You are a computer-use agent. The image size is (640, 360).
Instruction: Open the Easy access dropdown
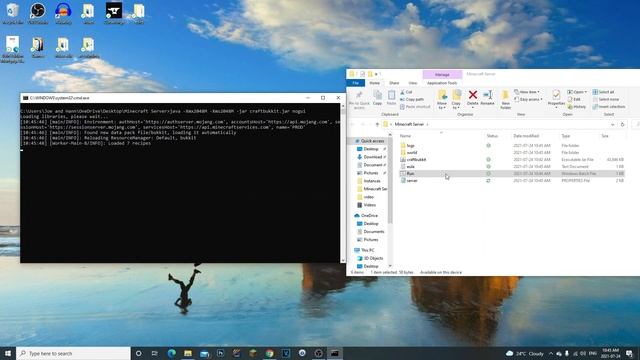tap(528, 99)
